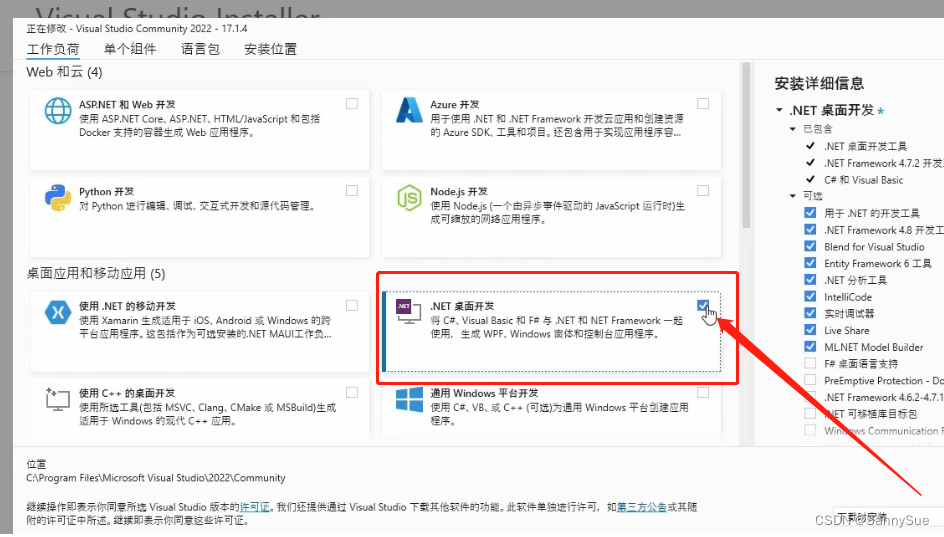Check F# 桌面语言支持 option
This screenshot has height=537, width=944.
(x=810, y=363)
